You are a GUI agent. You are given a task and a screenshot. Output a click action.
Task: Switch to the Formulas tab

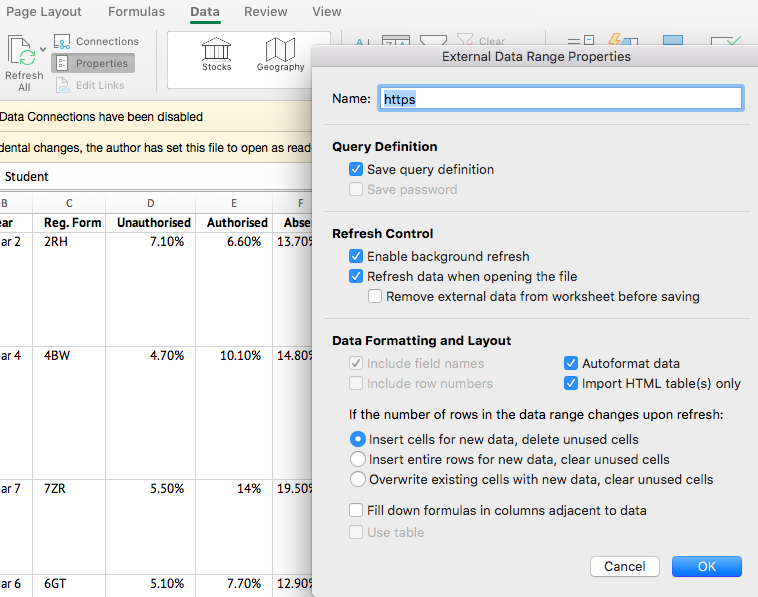coord(137,12)
